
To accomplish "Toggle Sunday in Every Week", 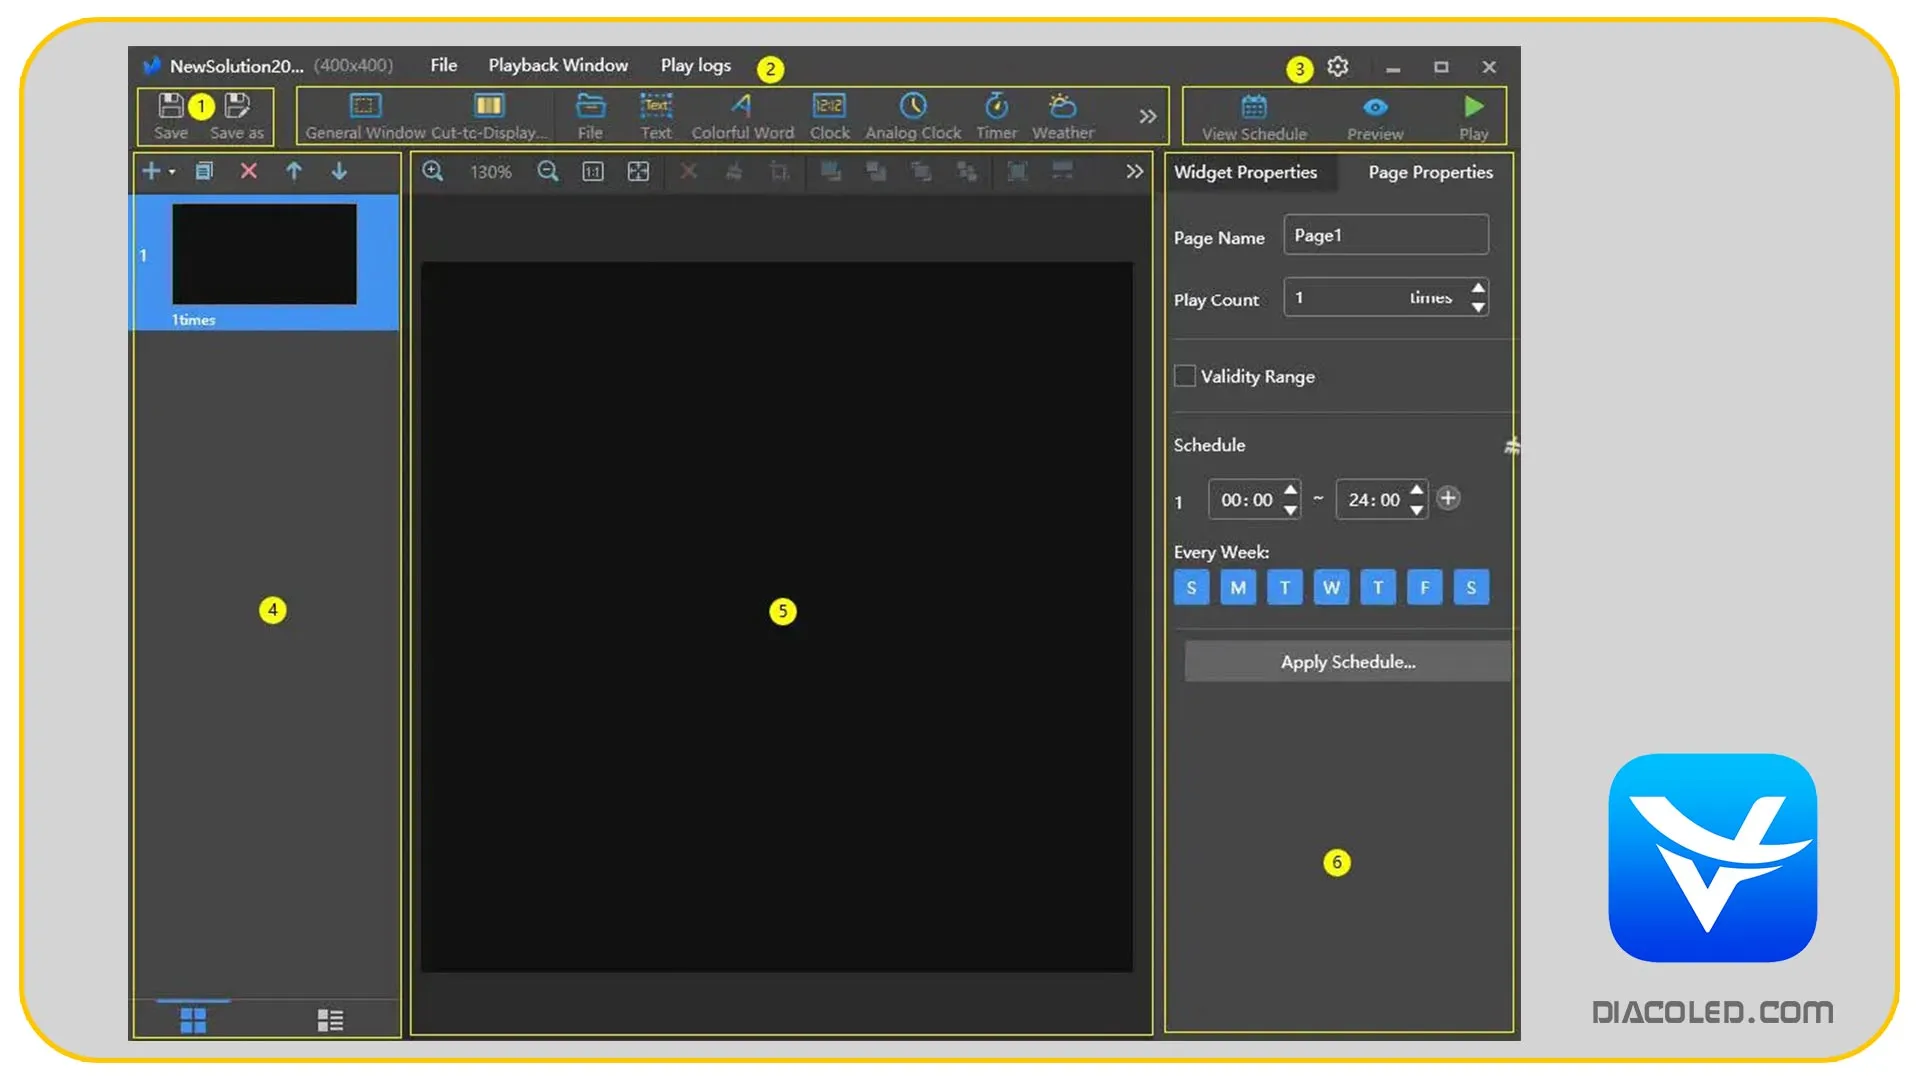I will tap(1191, 587).
